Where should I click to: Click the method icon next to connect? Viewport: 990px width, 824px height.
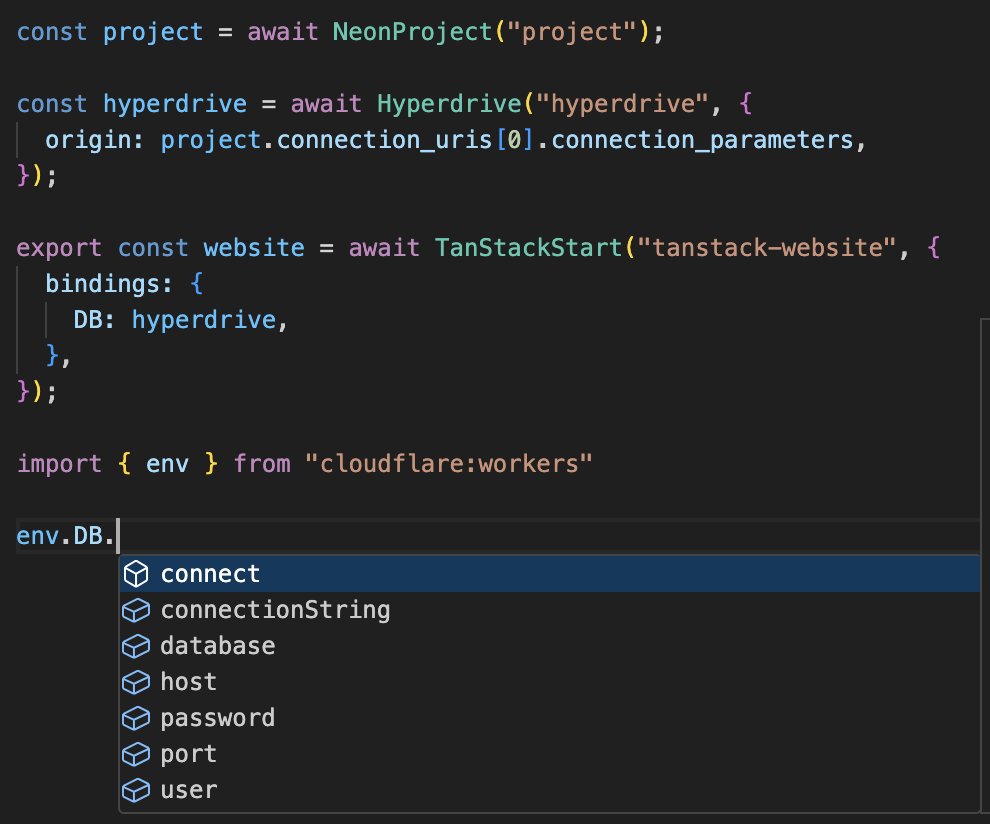(x=136, y=574)
